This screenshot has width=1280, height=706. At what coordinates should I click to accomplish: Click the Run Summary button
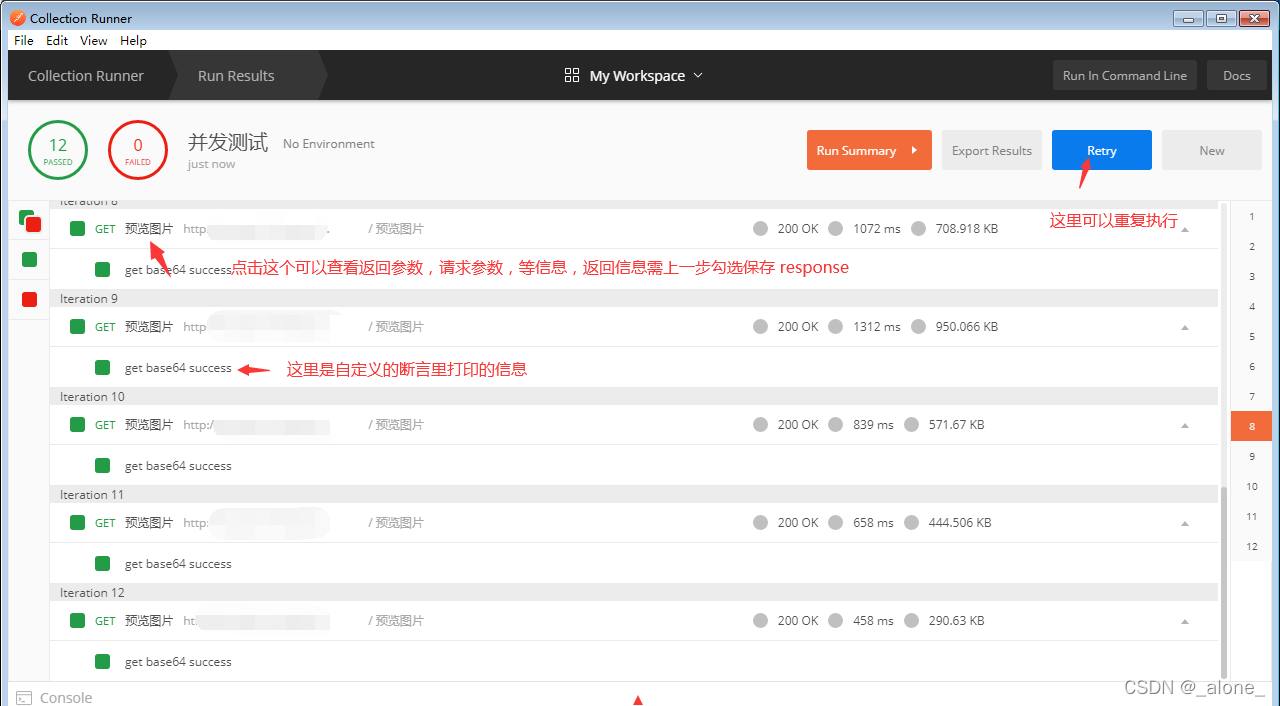coord(869,150)
